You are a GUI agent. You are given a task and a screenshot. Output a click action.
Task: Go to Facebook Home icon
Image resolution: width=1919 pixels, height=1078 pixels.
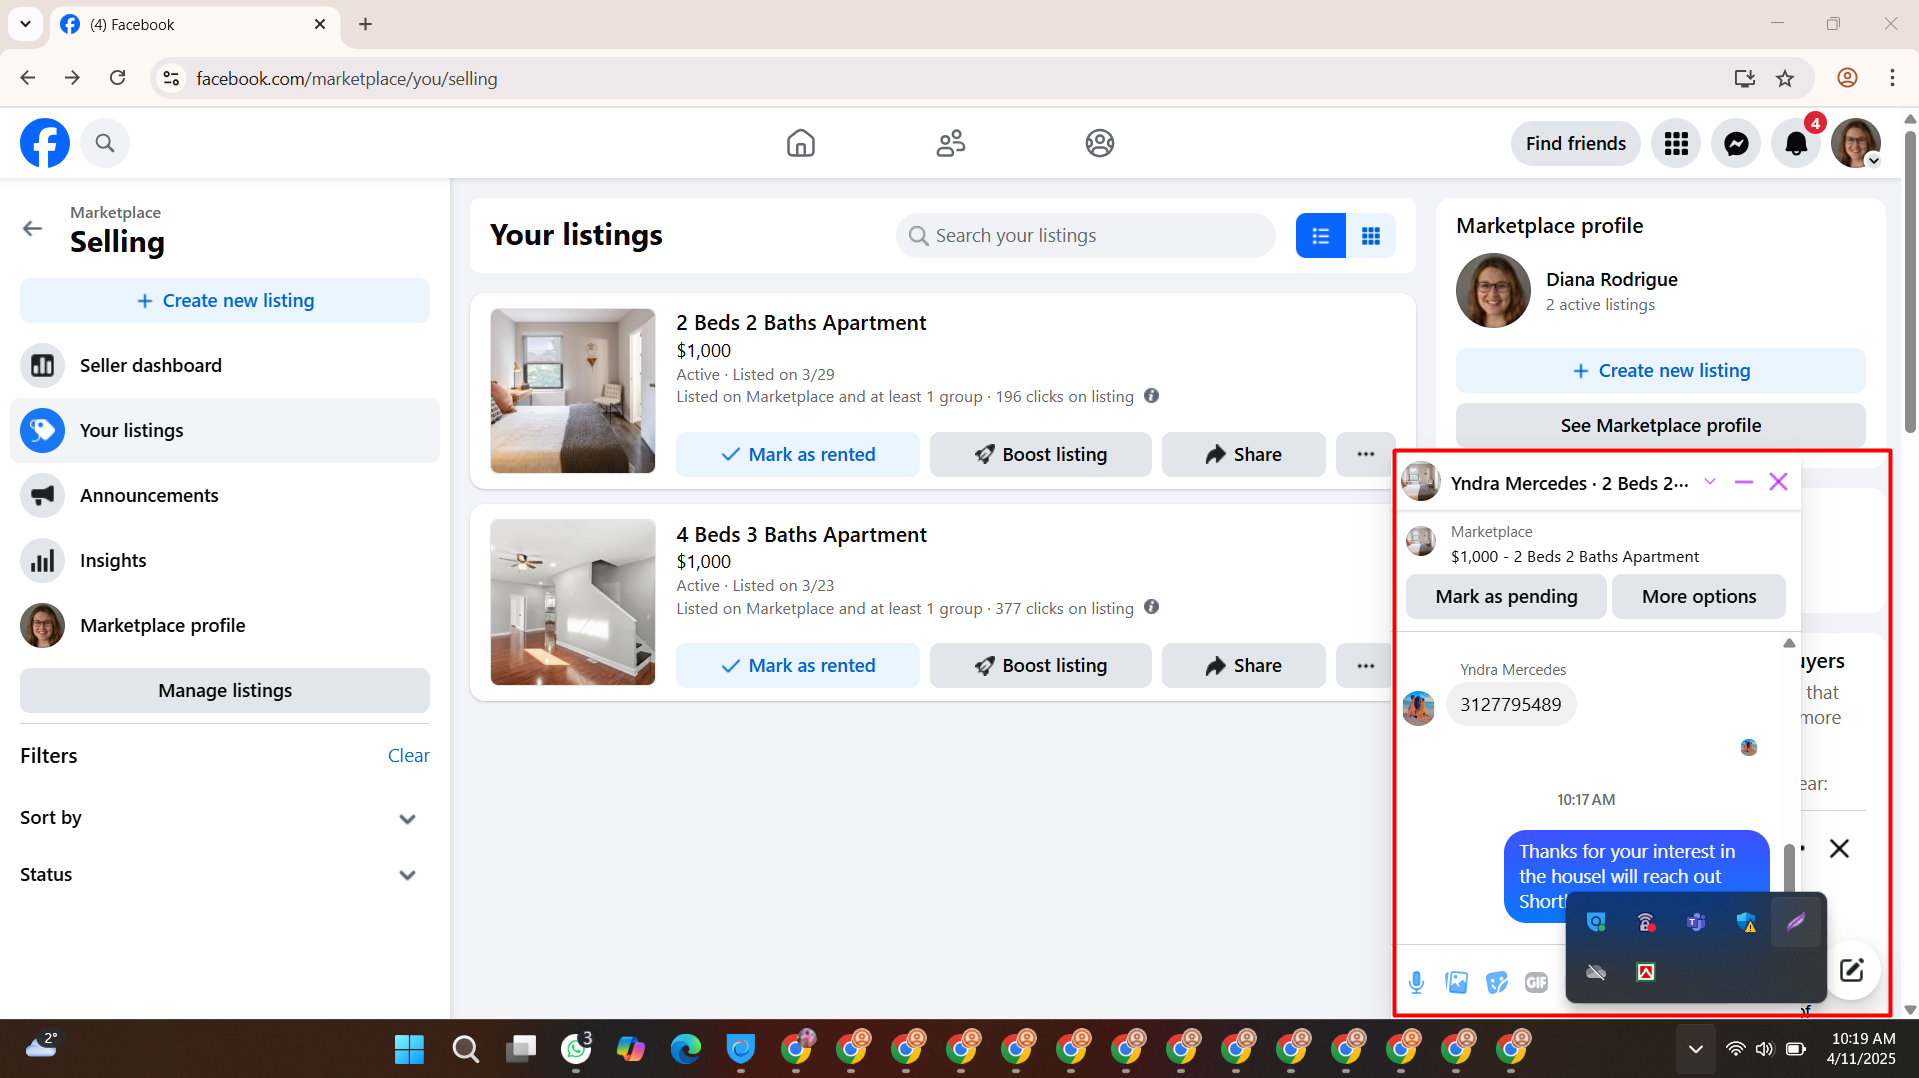tap(800, 143)
